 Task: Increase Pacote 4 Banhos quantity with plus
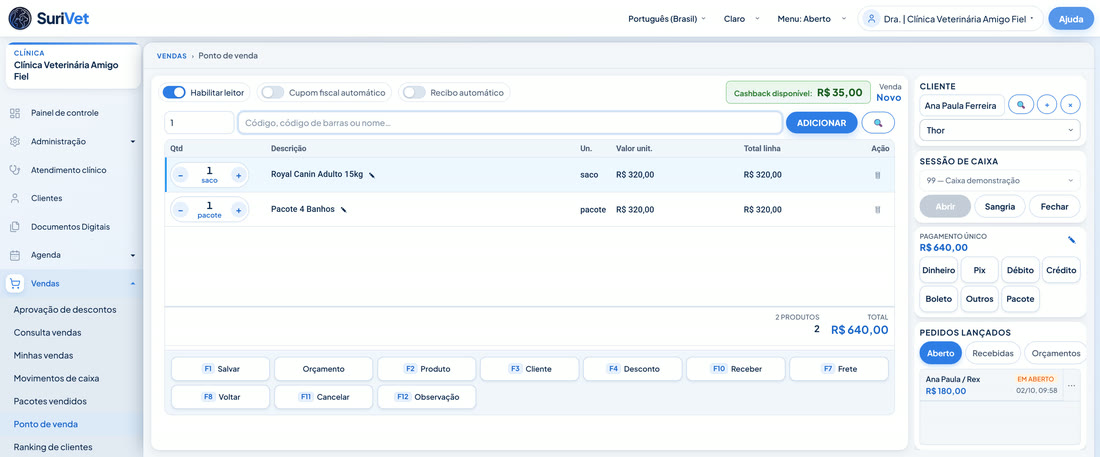(x=238, y=209)
